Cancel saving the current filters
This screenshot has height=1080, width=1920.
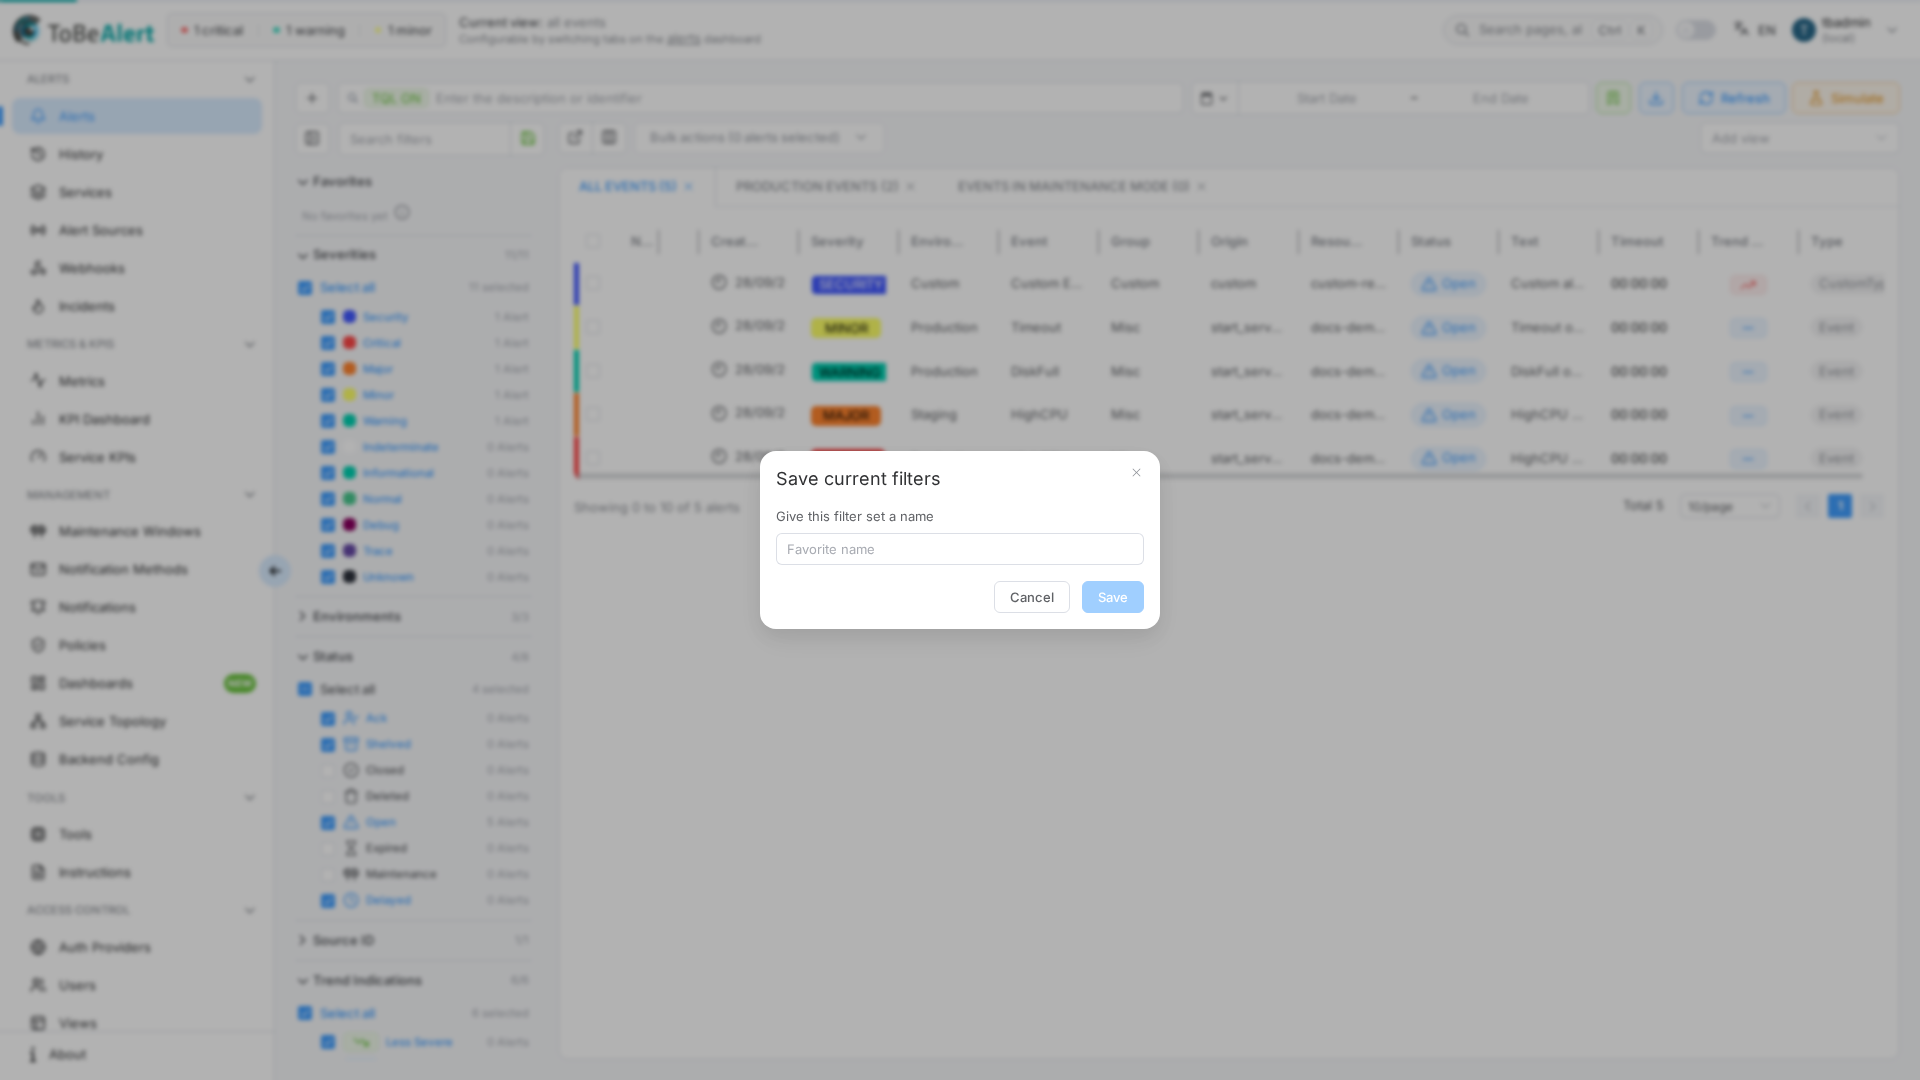point(1032,597)
